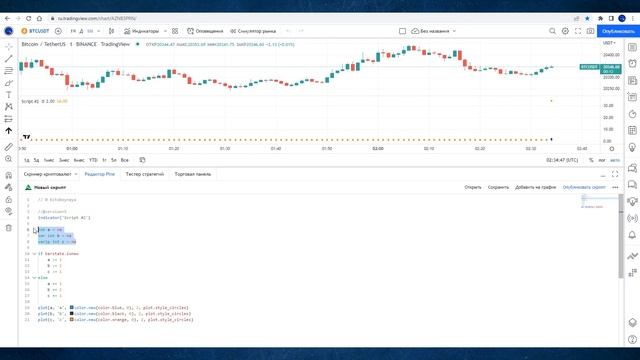
Task: Start the market replay Симулятор рынка
Action: coord(253,31)
